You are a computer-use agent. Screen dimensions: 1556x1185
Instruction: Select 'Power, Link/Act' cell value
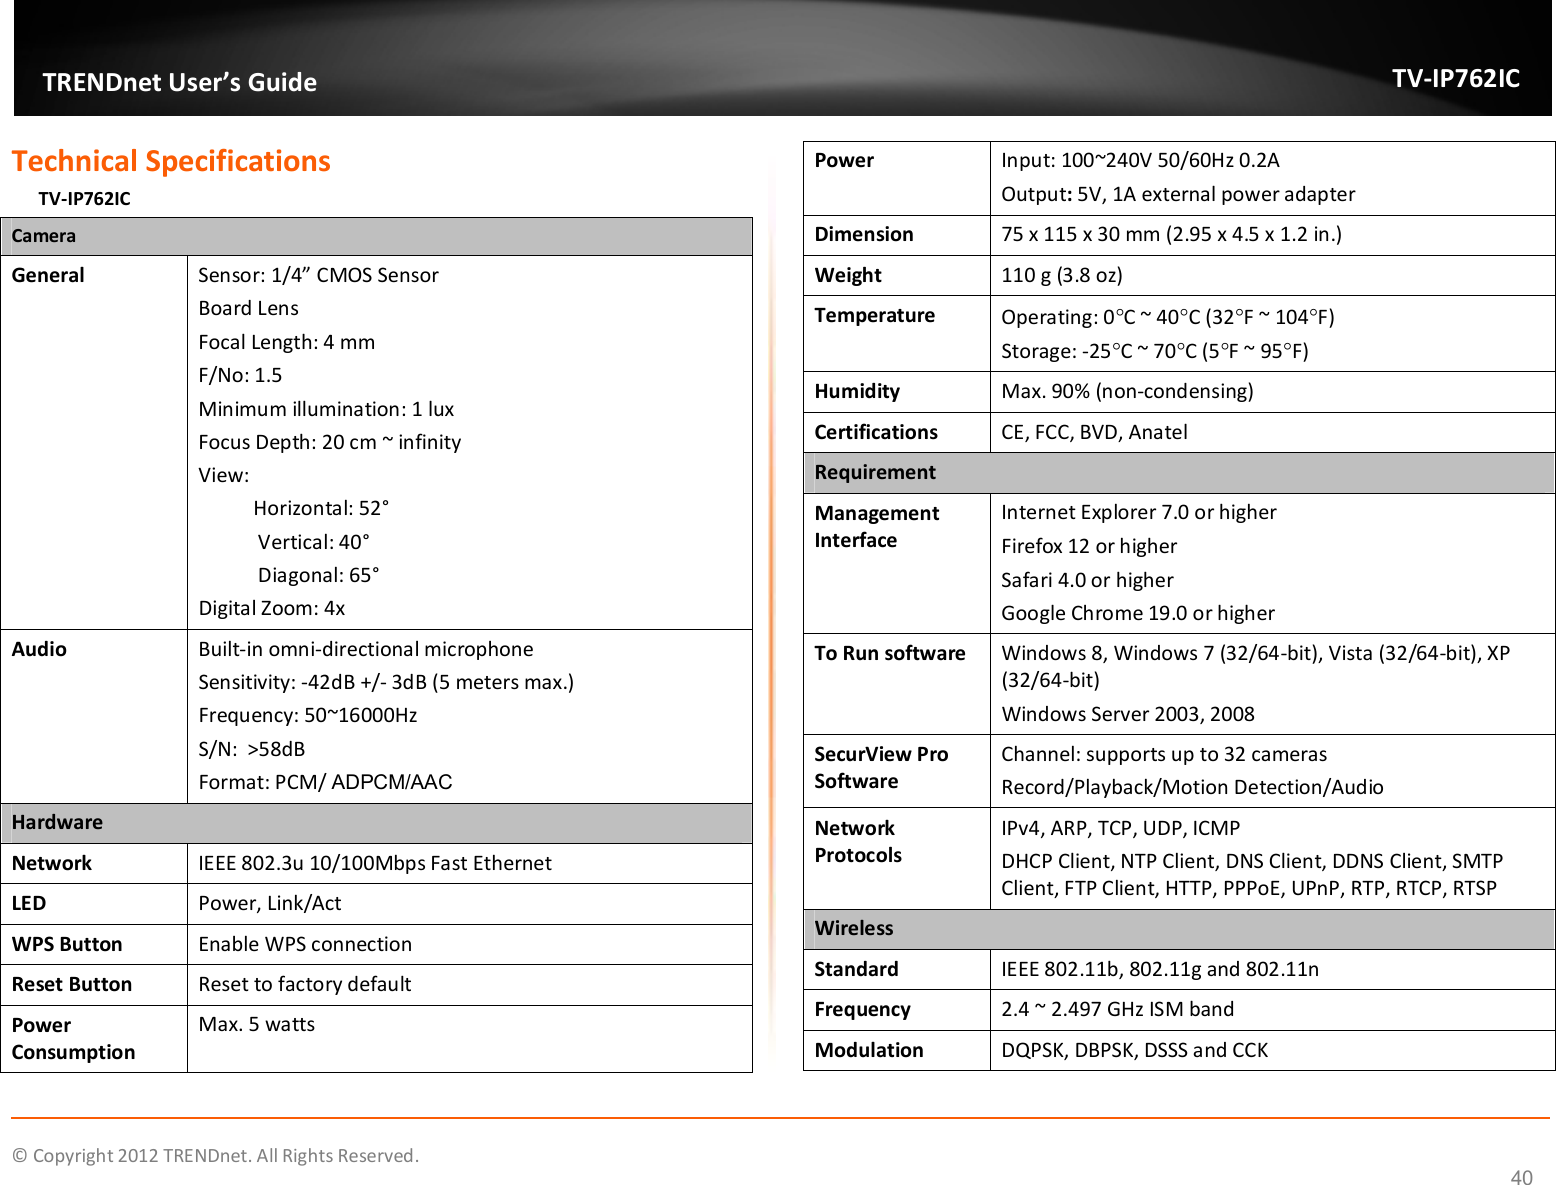[270, 903]
